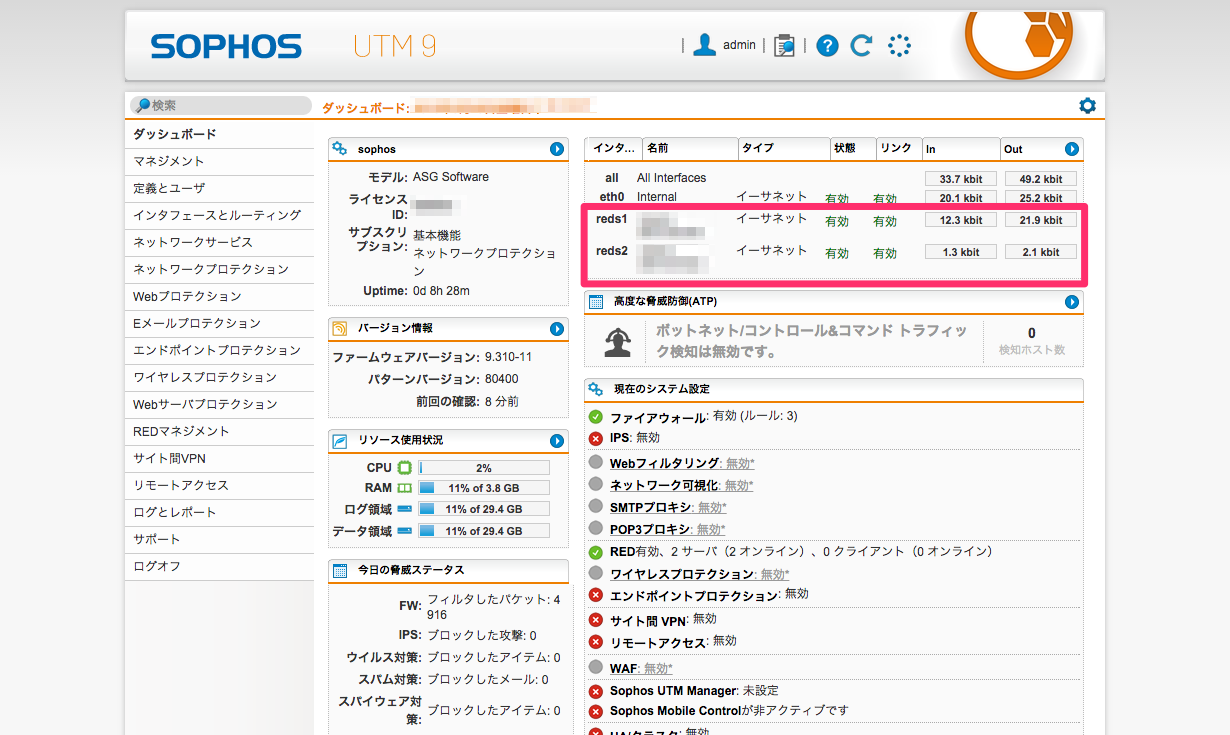This screenshot has width=1230, height=735.
Task: Click the バージョン情報 panel icon
Action: 340,328
